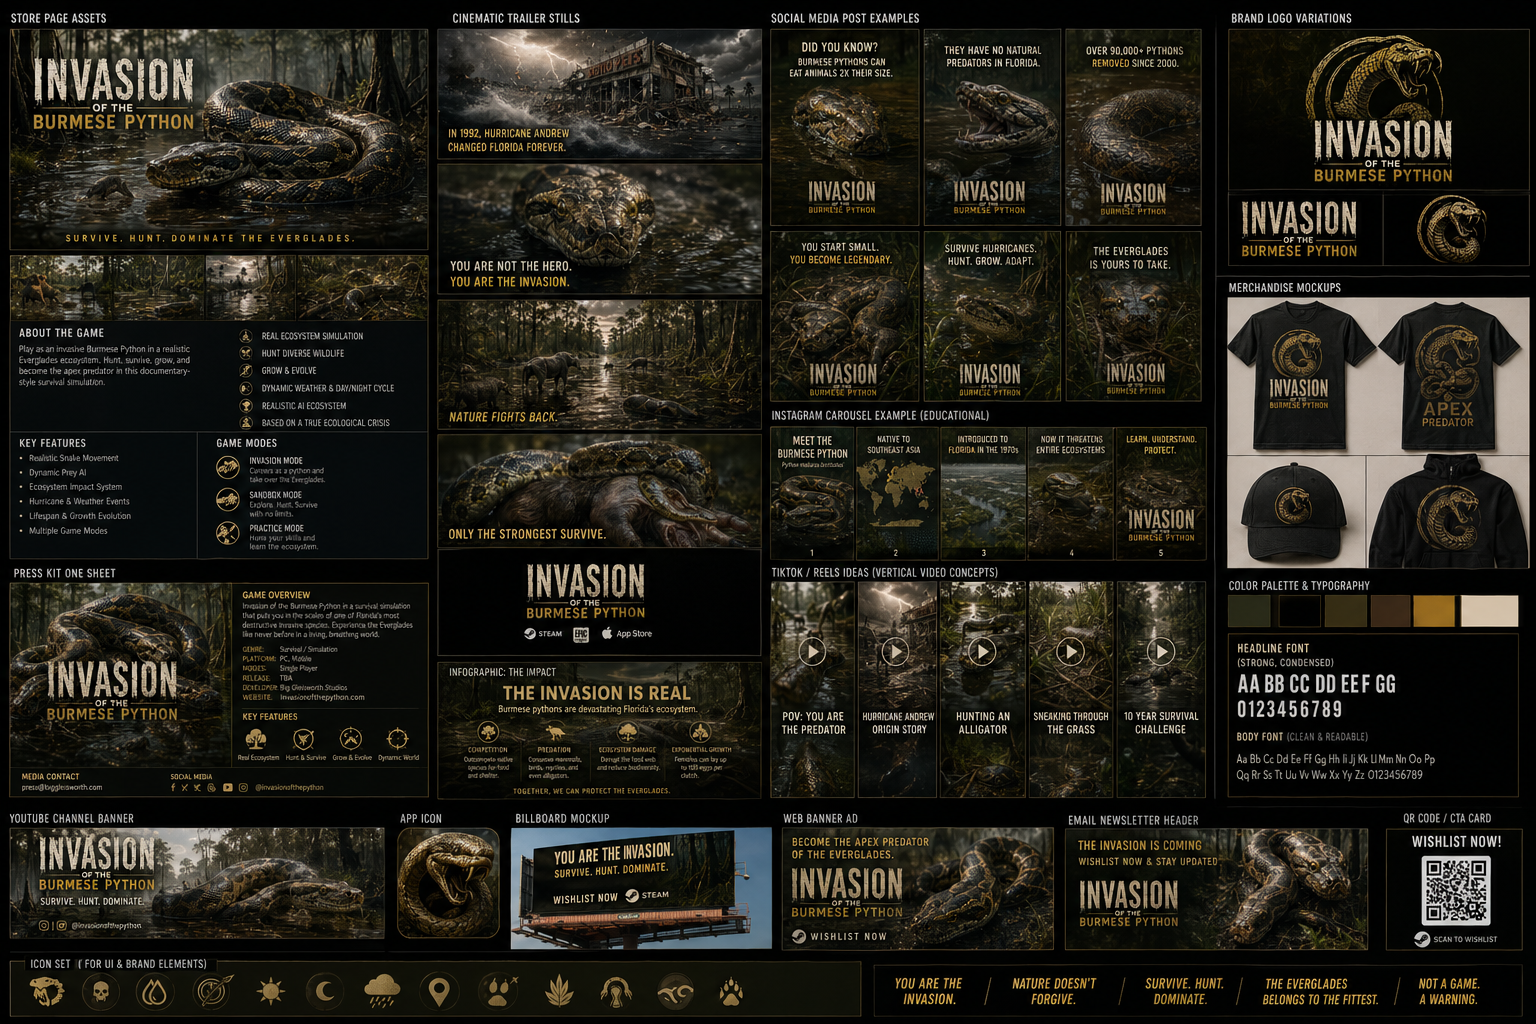Image resolution: width=1536 pixels, height=1024 pixels.
Task: Click the Invasion Mode snake icon
Action: pyautogui.click(x=228, y=467)
